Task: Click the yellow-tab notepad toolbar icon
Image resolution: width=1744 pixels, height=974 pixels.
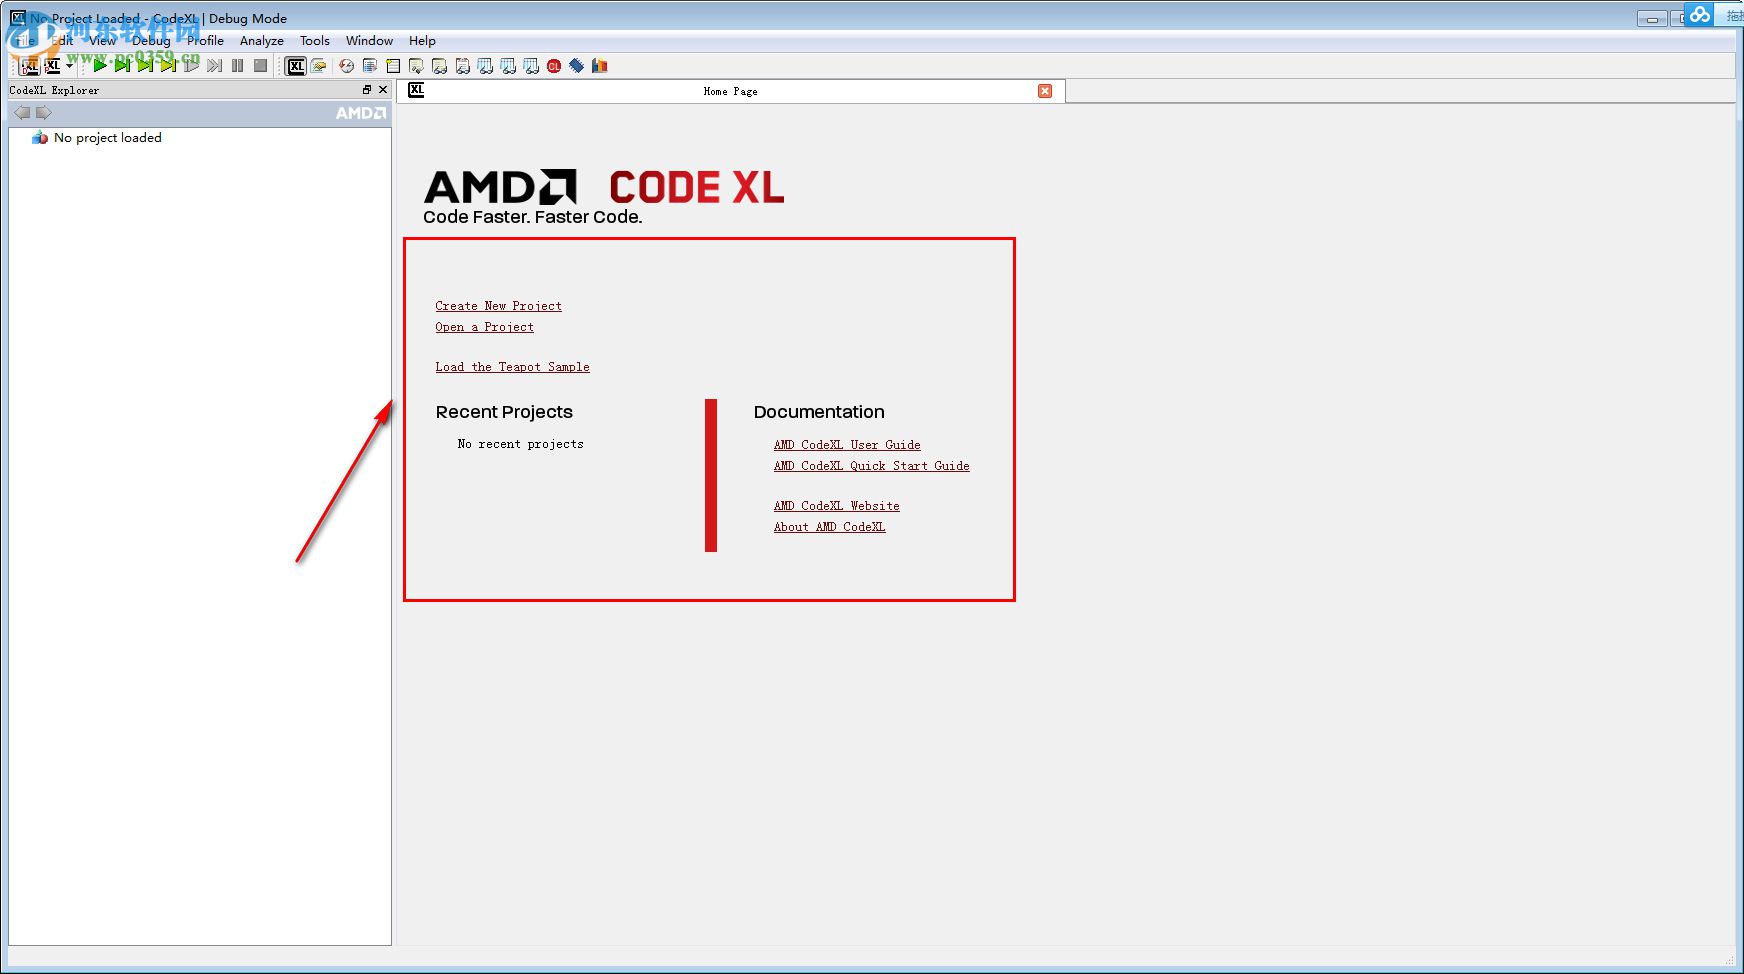Action: (x=393, y=66)
